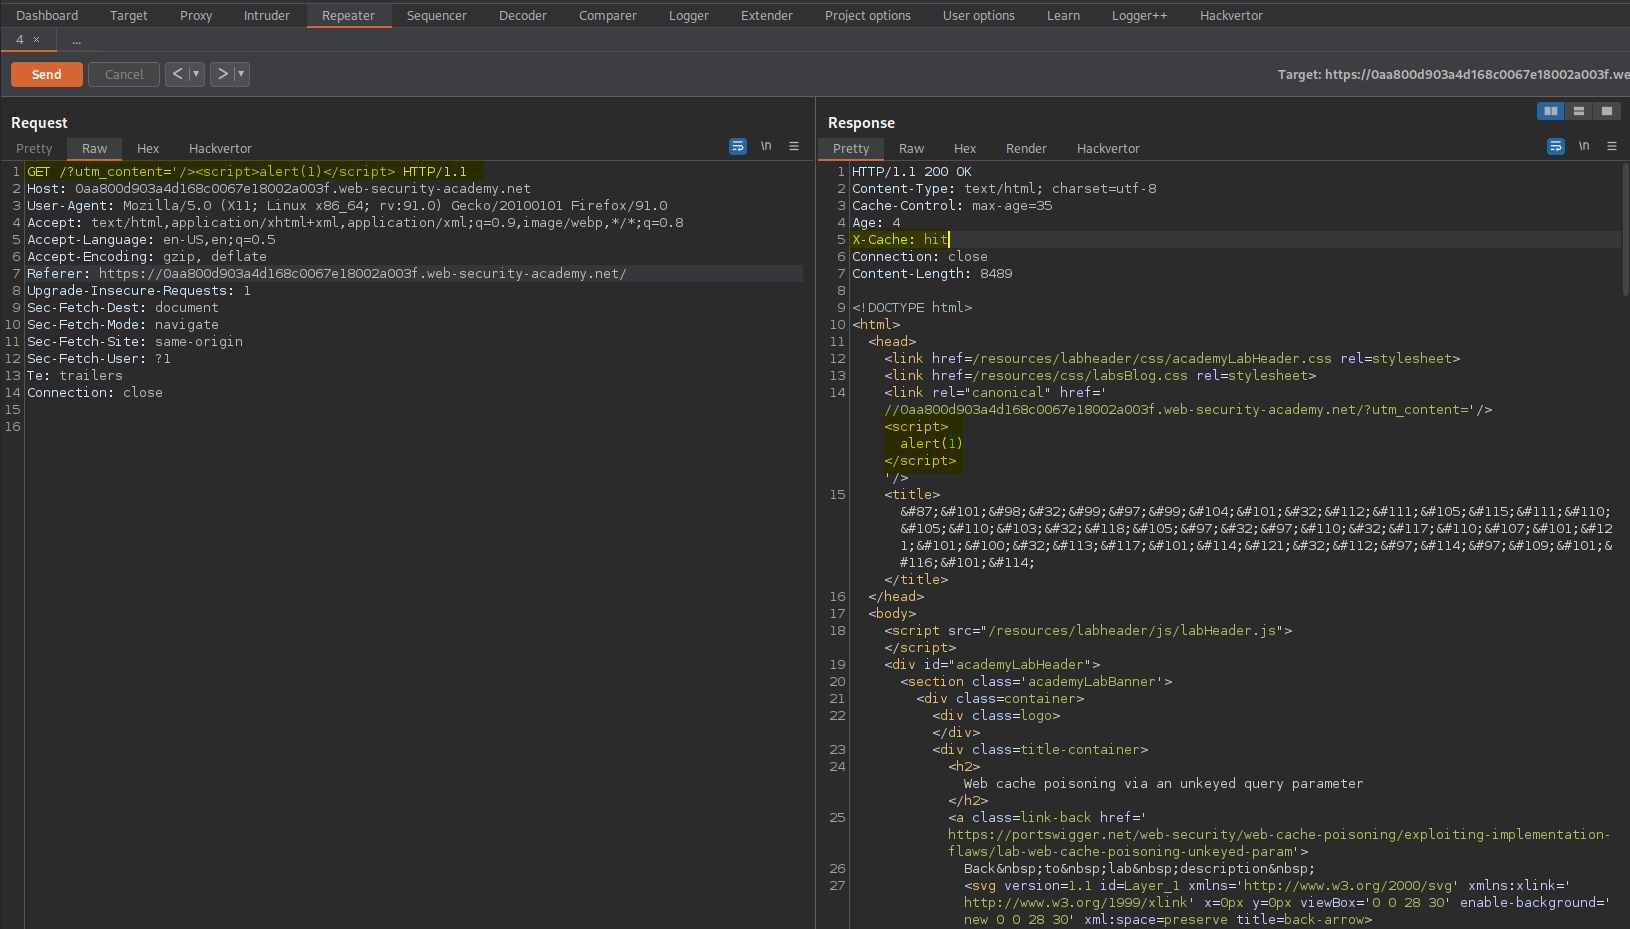Render the response as a page
This screenshot has width=1630, height=929.
point(1026,148)
